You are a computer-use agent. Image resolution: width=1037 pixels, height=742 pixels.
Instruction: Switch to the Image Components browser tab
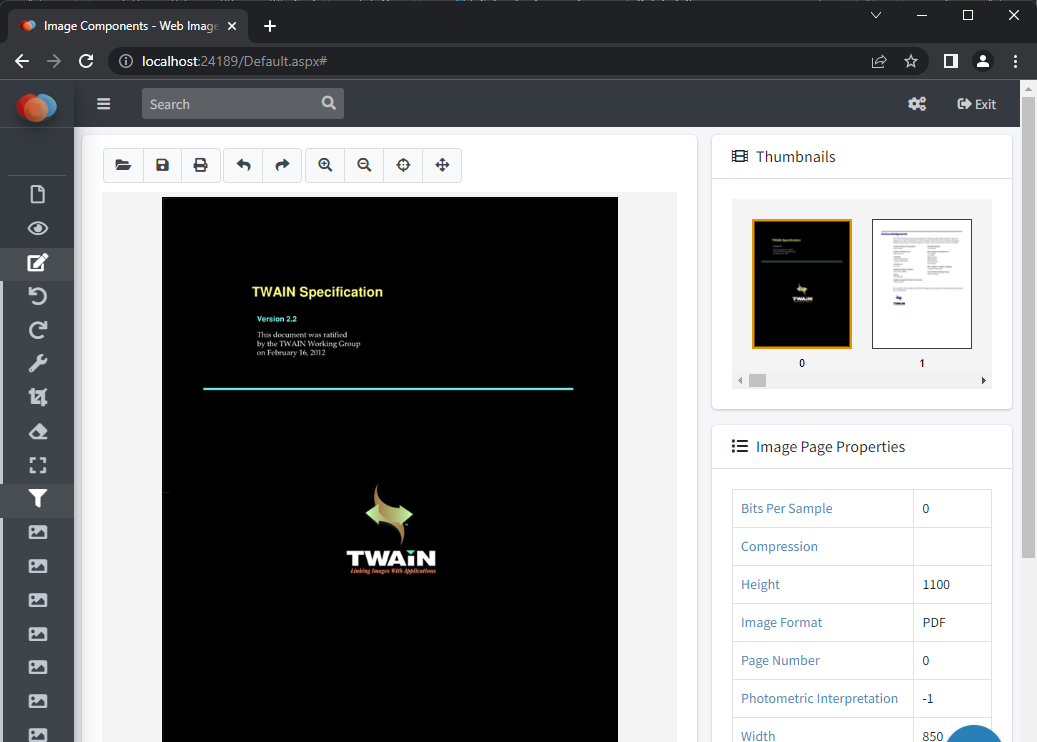[128, 26]
